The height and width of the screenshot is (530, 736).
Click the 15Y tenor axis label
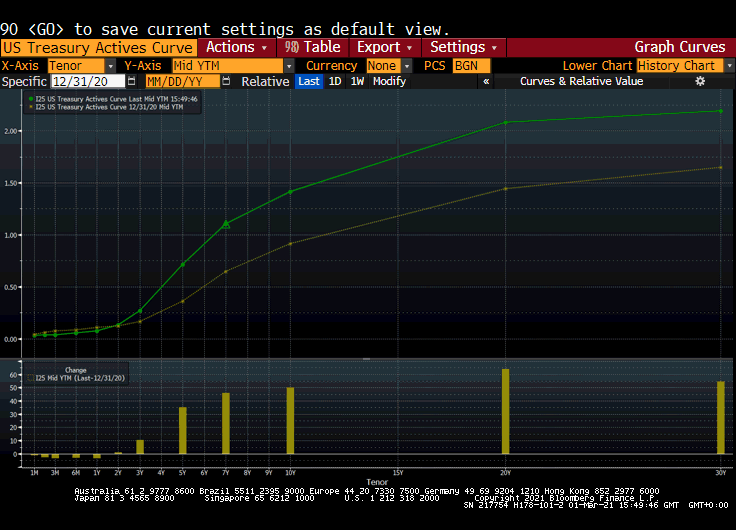(x=398, y=473)
